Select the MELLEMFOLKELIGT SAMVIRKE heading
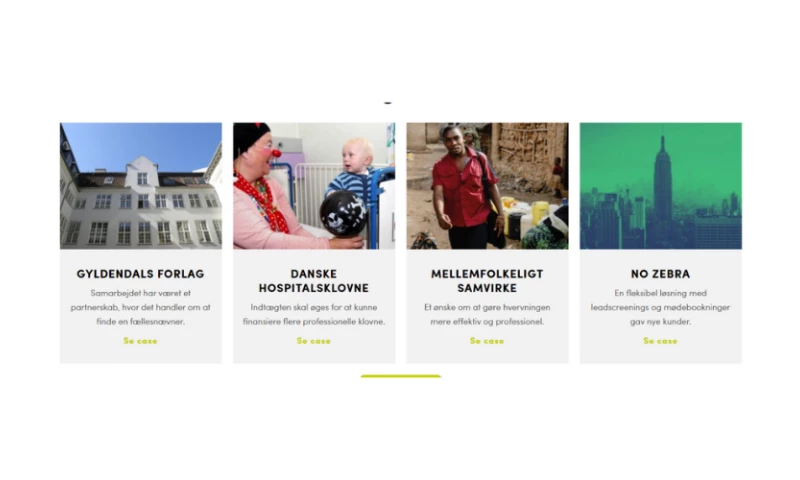The height and width of the screenshot is (480, 800). click(x=487, y=281)
